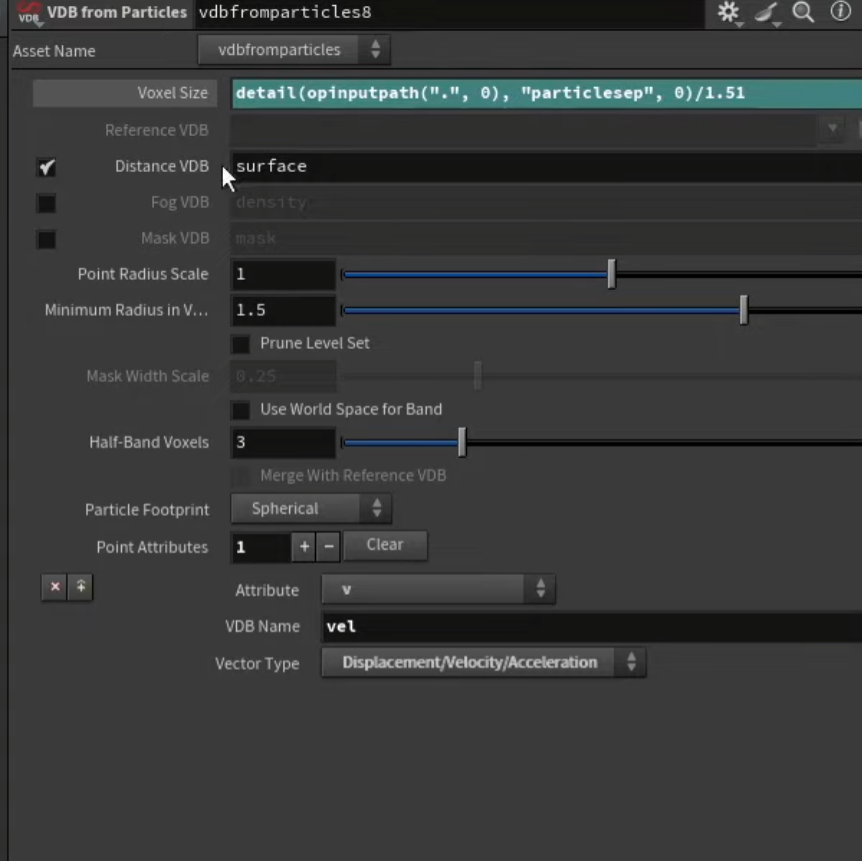Add a point attribute with plus button
The image size is (862, 861).
click(x=304, y=547)
